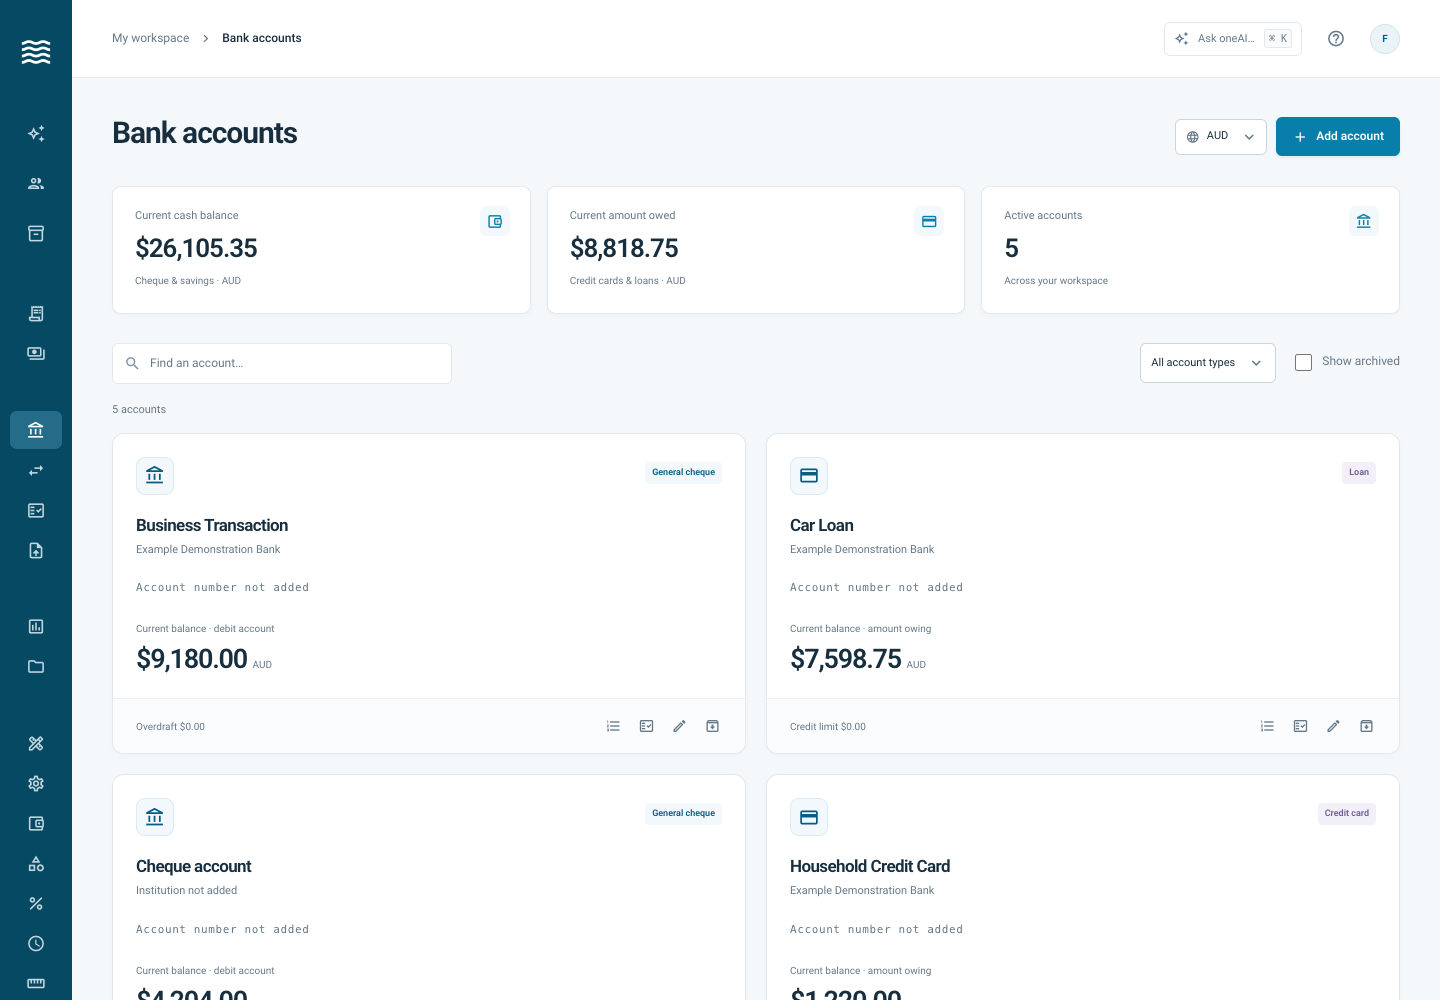
Task: Click the '5 accounts' count label
Action: pos(139,409)
